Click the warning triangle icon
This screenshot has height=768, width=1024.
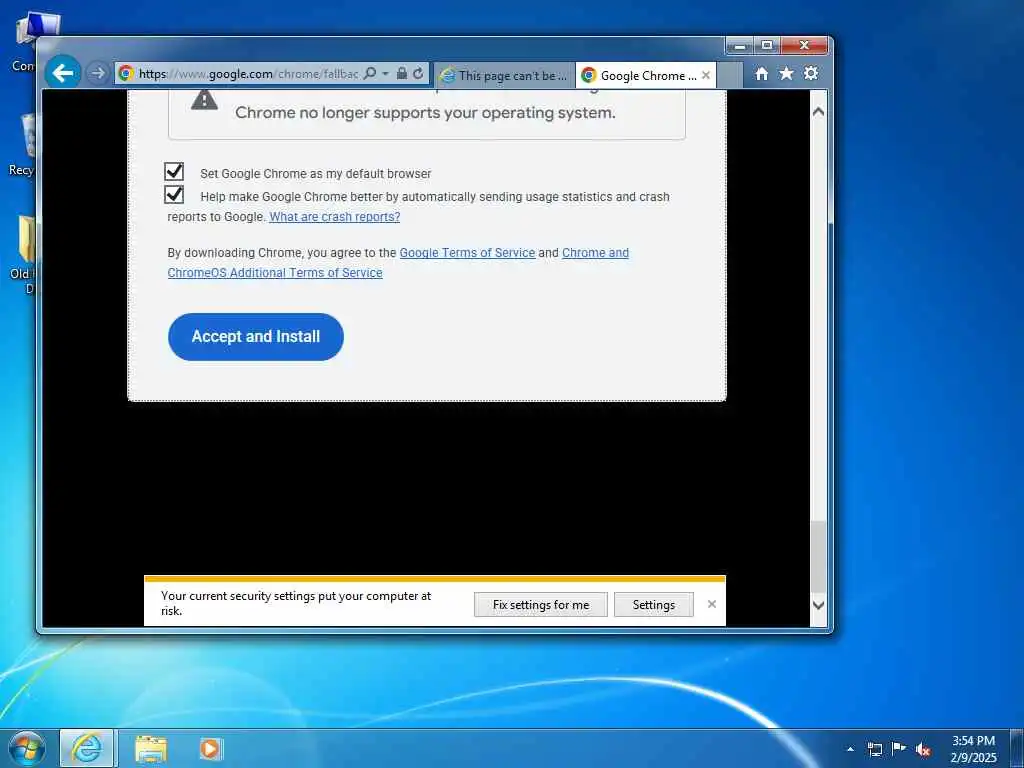204,101
